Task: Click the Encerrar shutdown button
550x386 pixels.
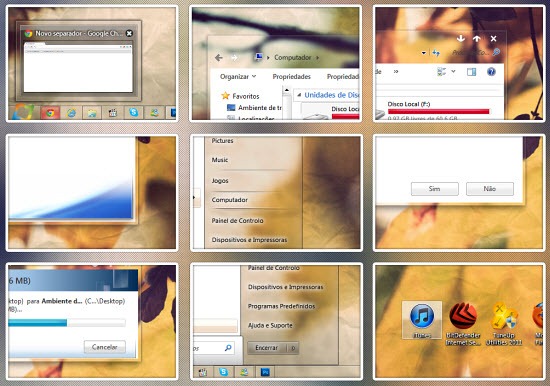Action: click(268, 348)
